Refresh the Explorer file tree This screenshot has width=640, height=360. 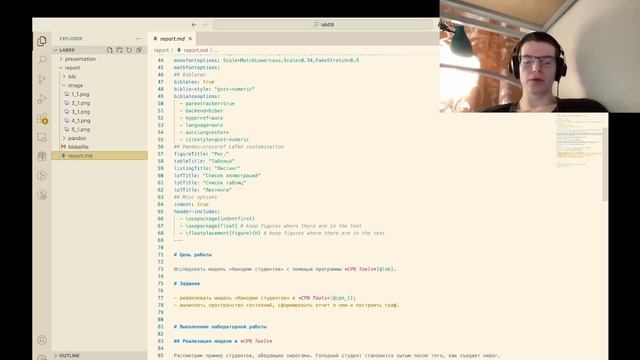pos(129,50)
